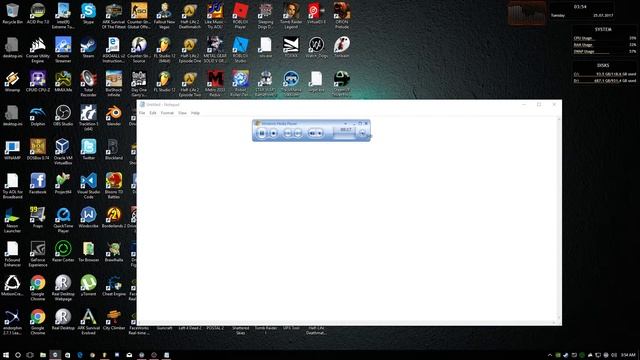Image resolution: width=640 pixels, height=360 pixels.
Task: Click the taskbar clock showing 3:54 AM
Action: (x=628, y=355)
